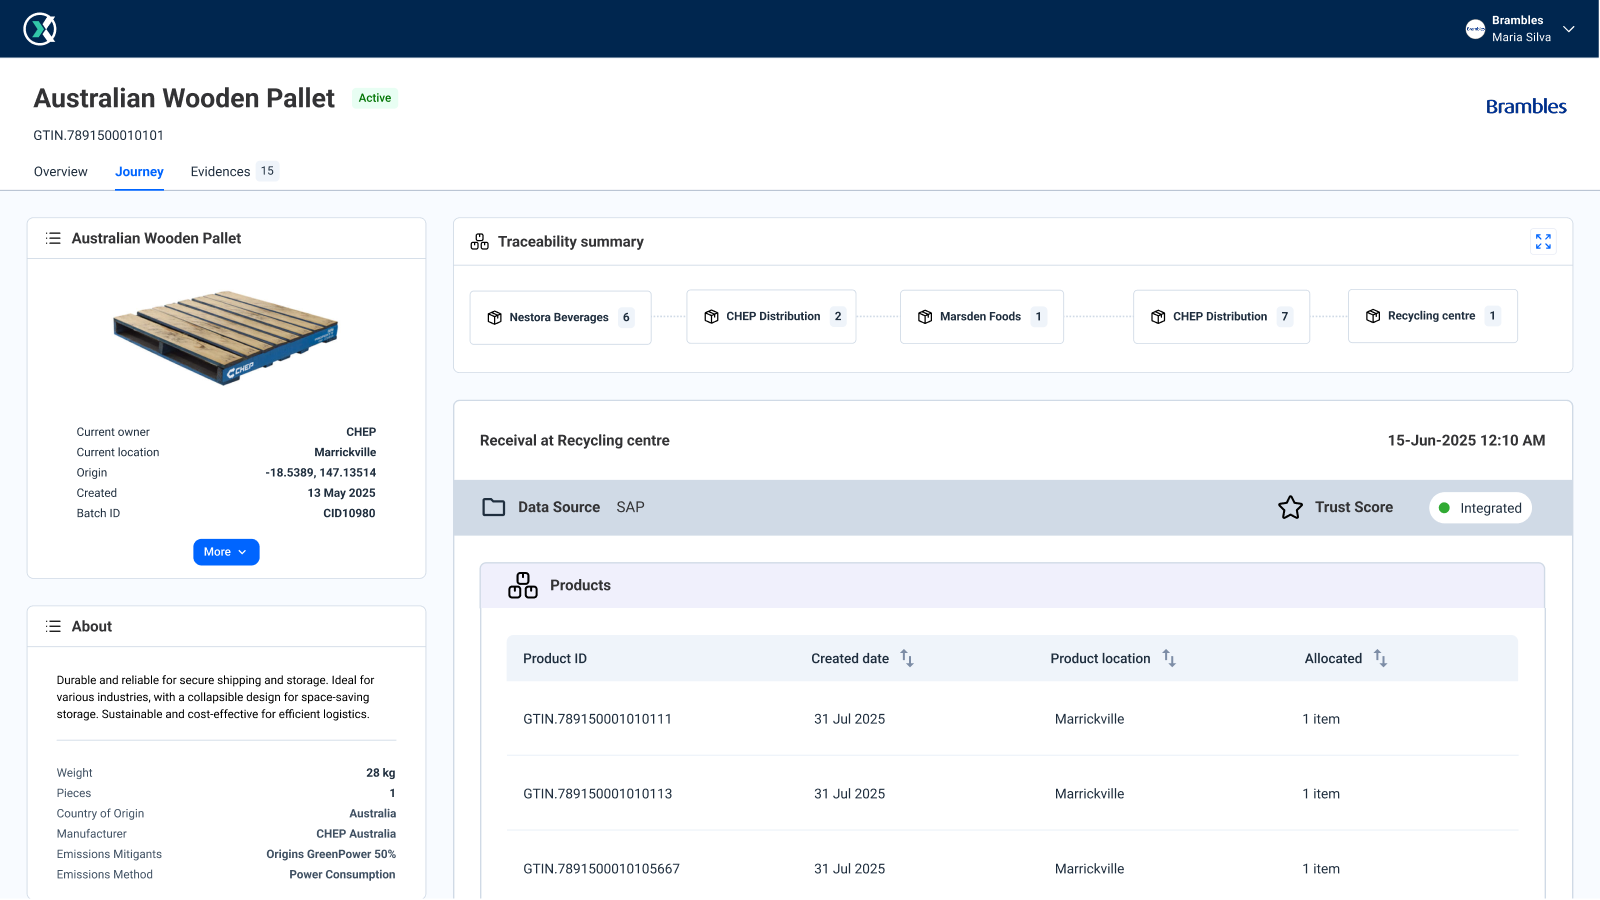Screen dimensions: 1600x900
Task: Click the Manufacturer value CHEP Australia
Action: pos(356,834)
